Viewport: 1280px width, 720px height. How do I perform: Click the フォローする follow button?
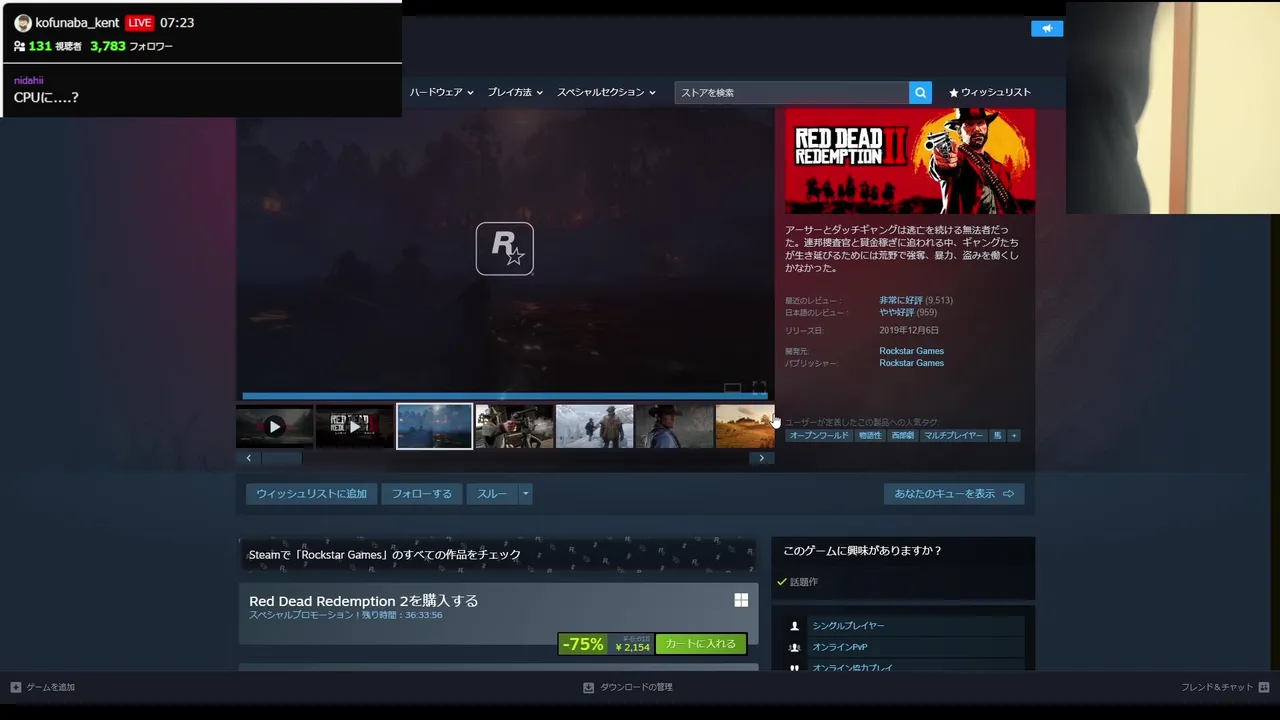click(421, 494)
